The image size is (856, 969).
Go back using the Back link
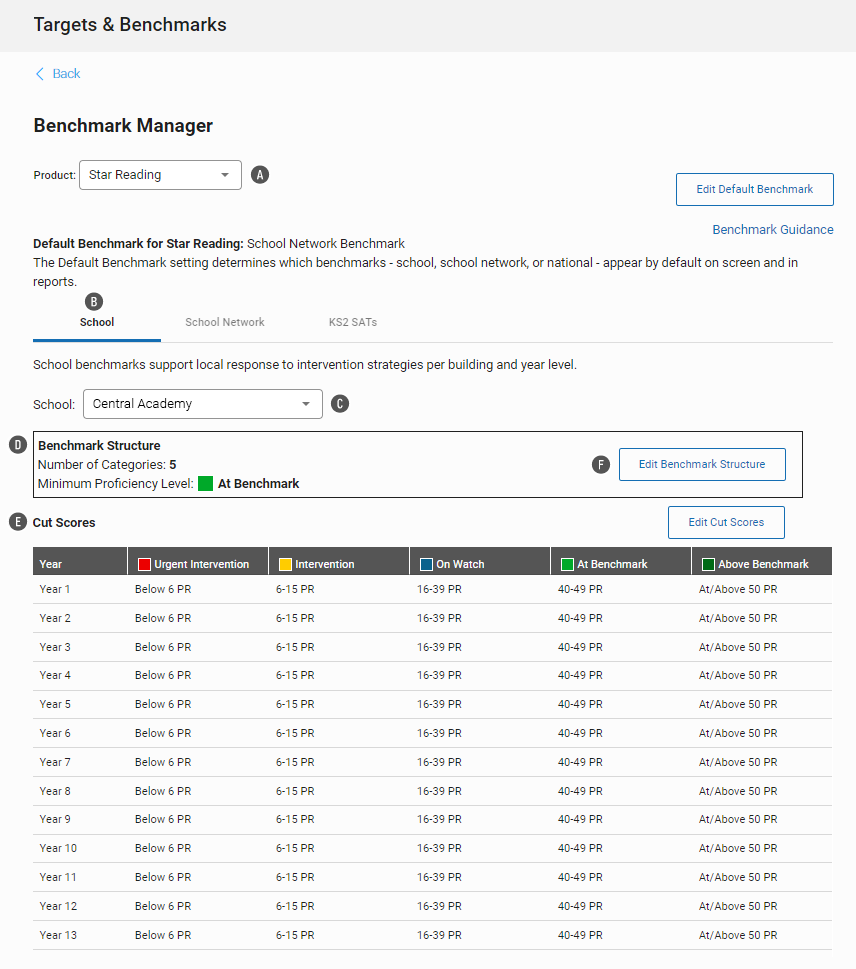coord(66,74)
